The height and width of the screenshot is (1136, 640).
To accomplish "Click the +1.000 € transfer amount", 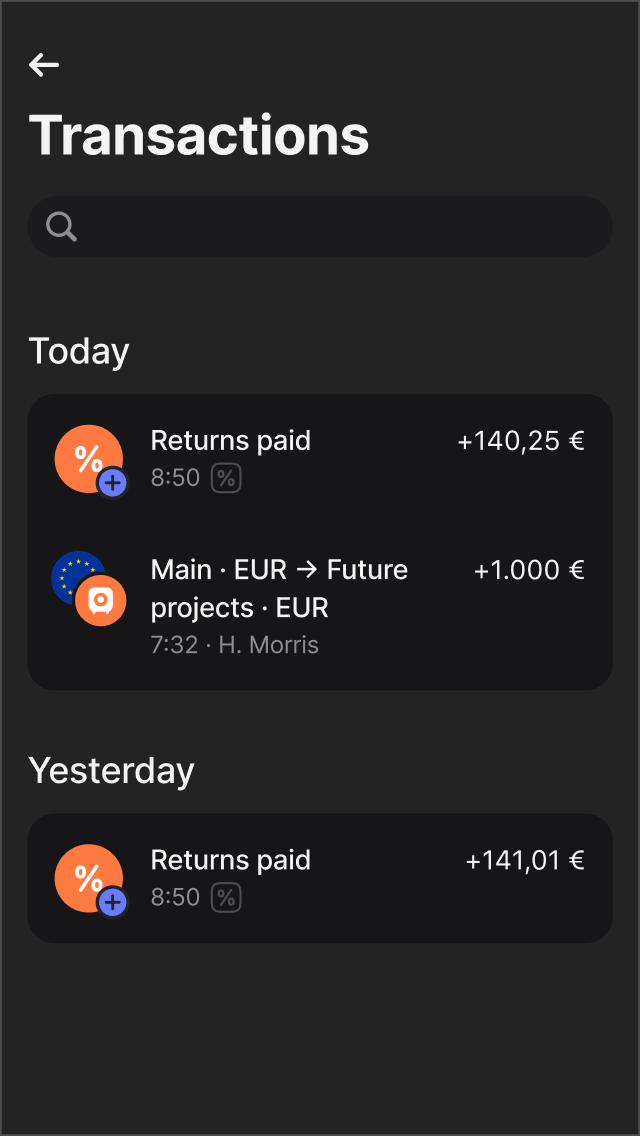I will tap(528, 570).
